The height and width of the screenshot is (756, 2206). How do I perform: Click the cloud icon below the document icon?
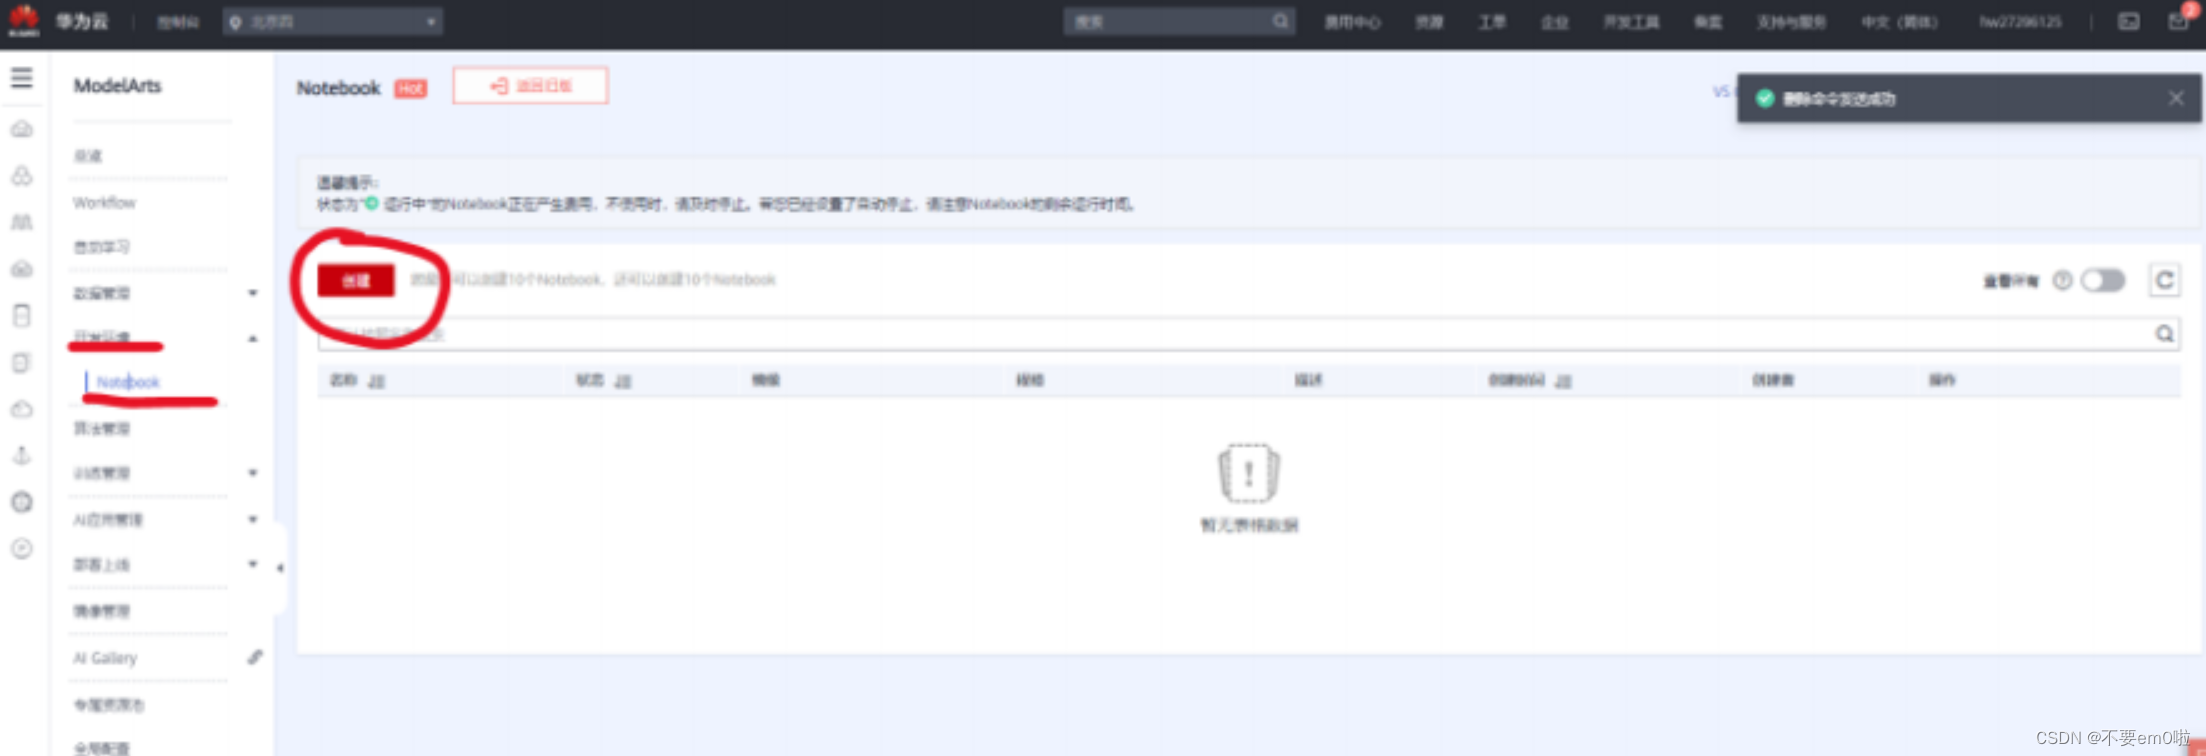pos(22,409)
